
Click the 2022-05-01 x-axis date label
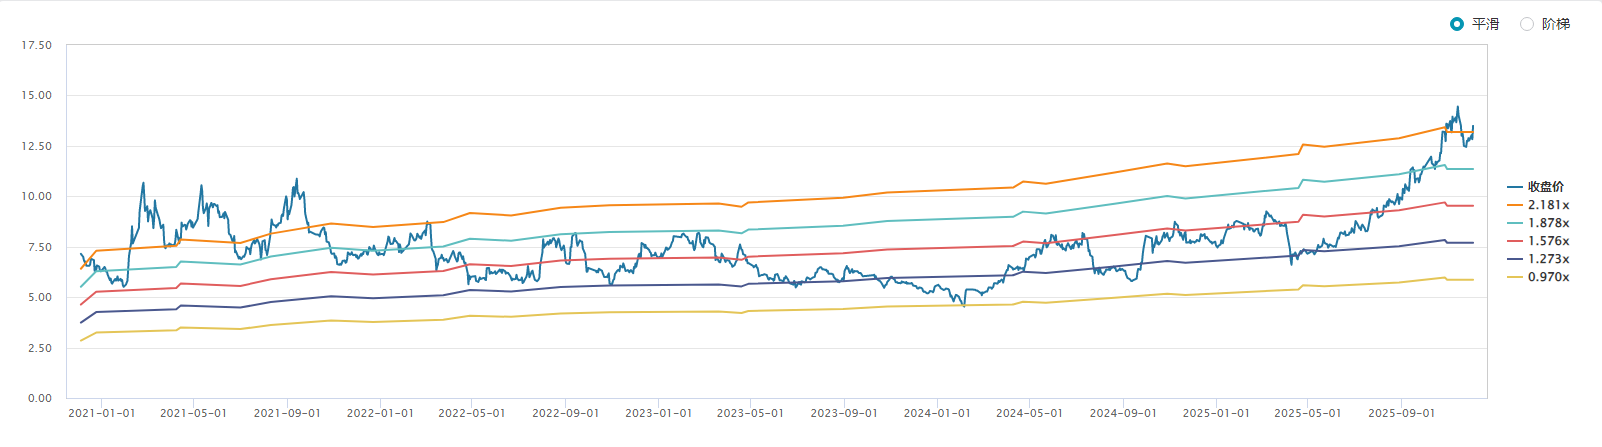click(x=472, y=413)
